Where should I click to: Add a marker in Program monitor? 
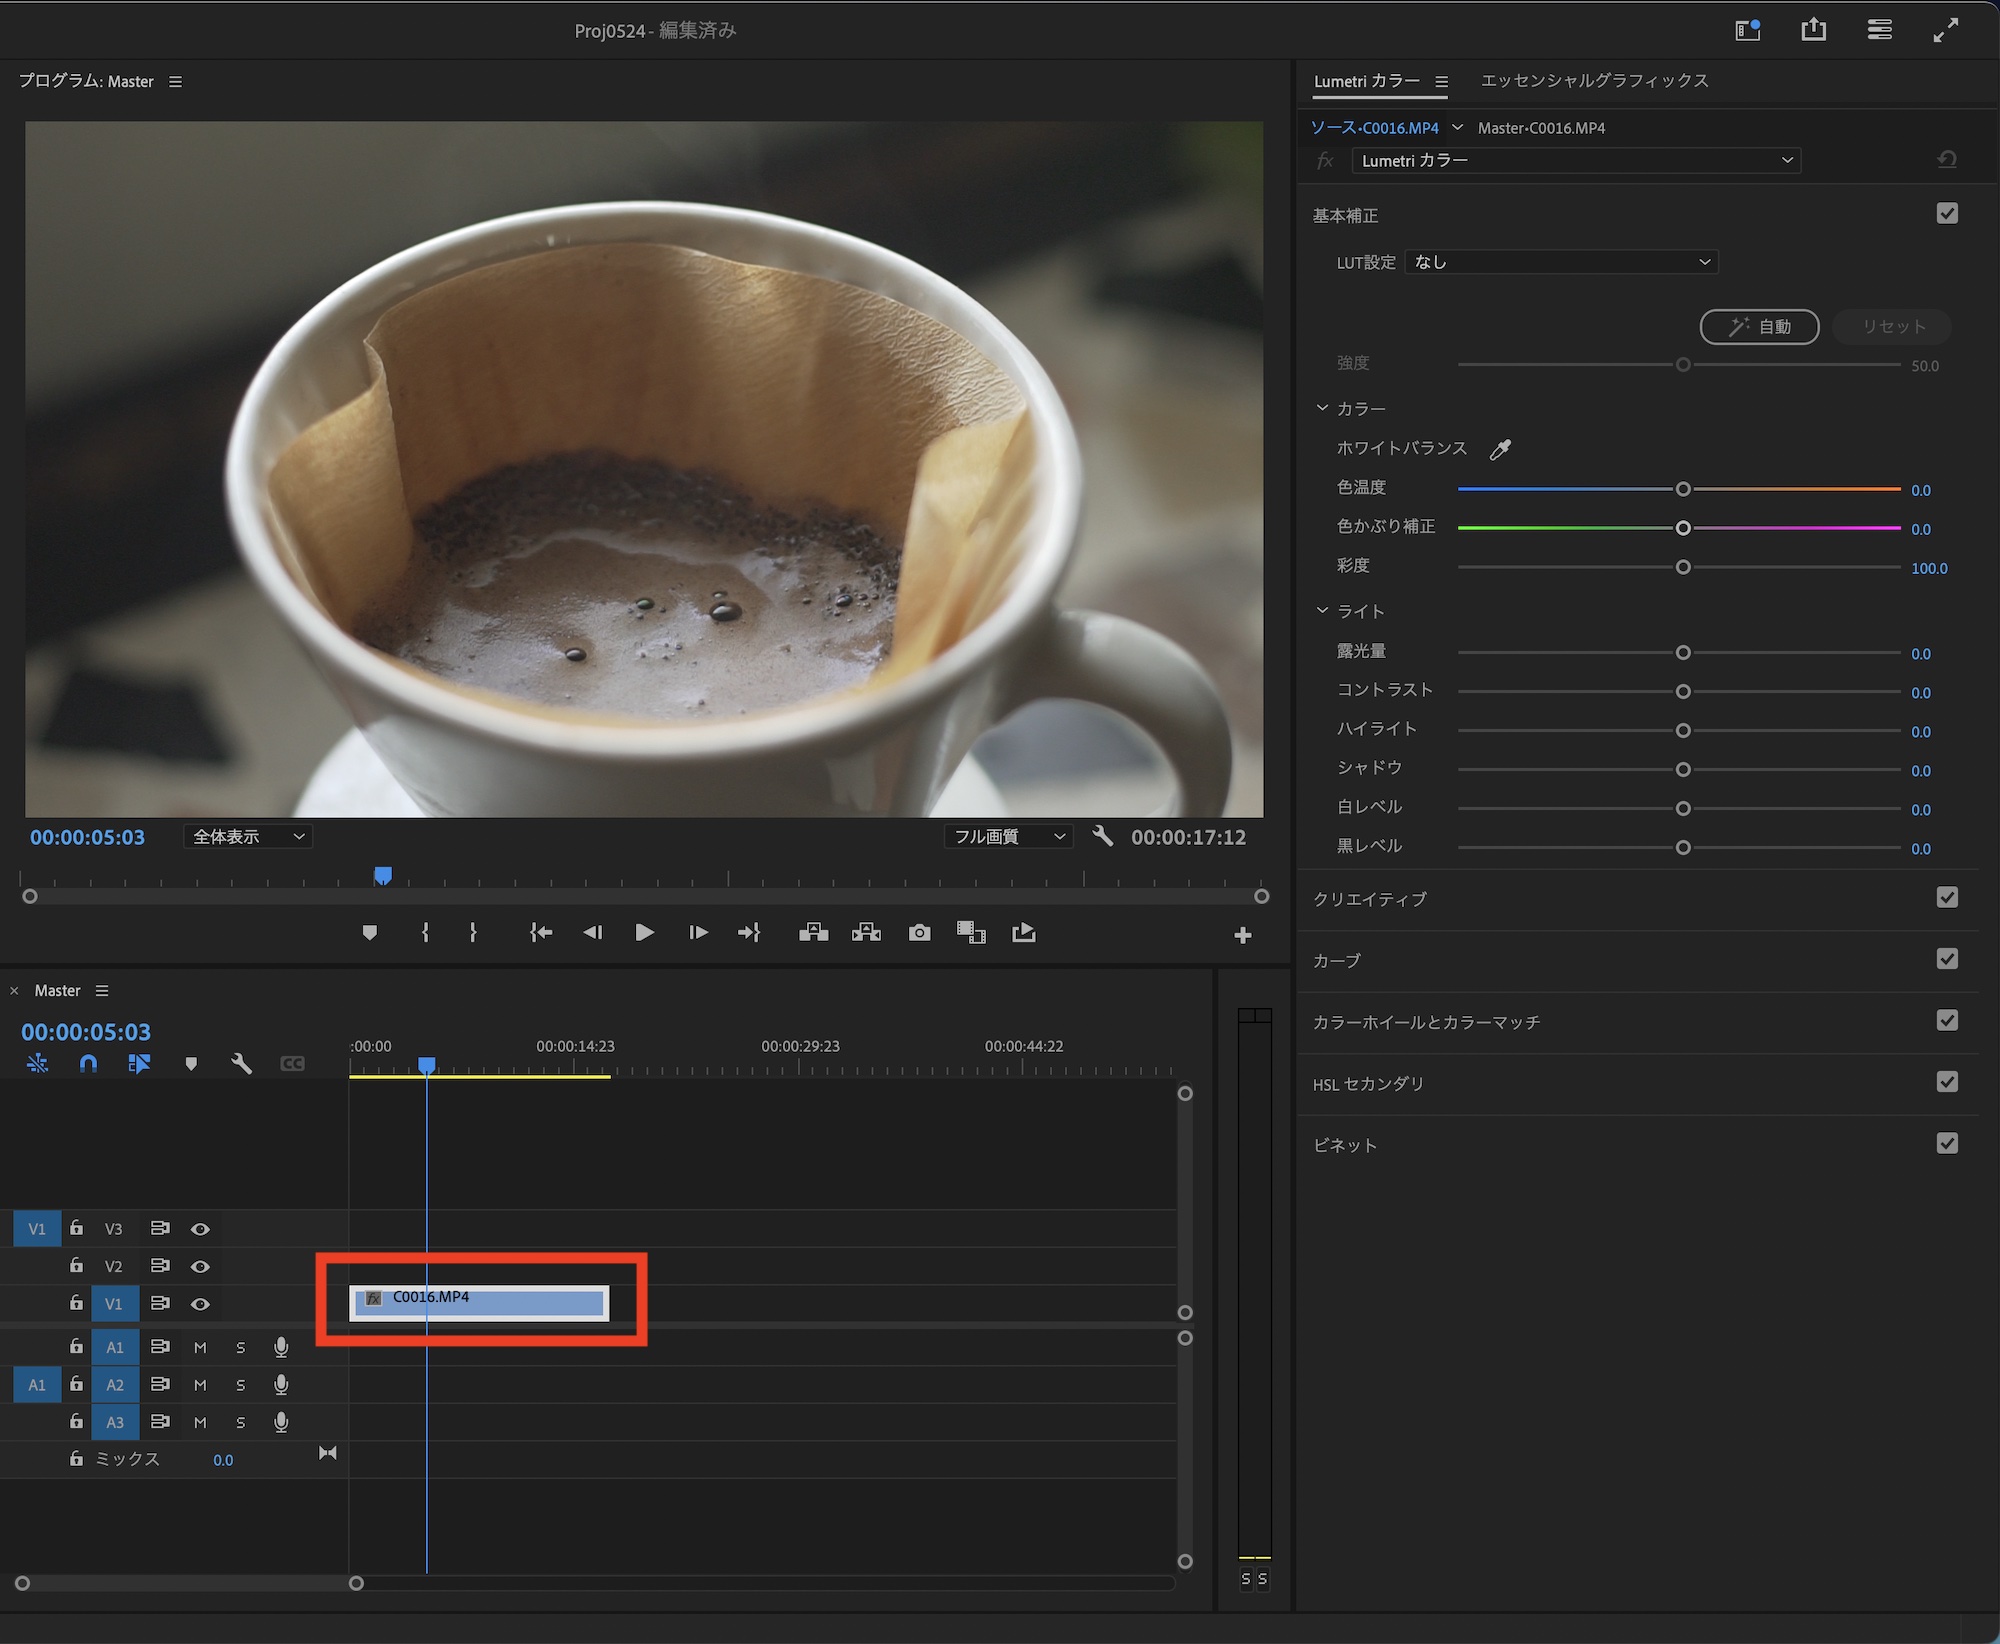click(x=369, y=933)
